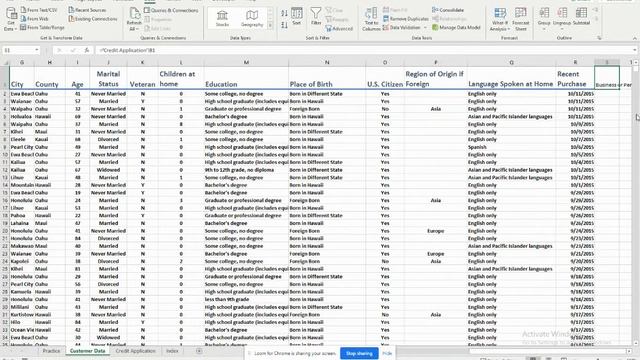Launch Text to Columns wizard
The width and height of the screenshot is (640, 360).
pos(371,19)
